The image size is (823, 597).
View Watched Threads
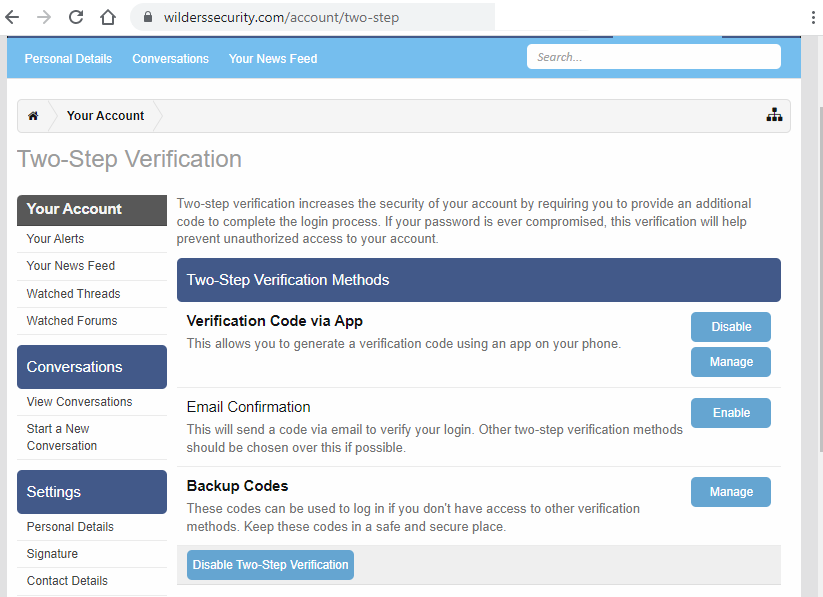(73, 293)
